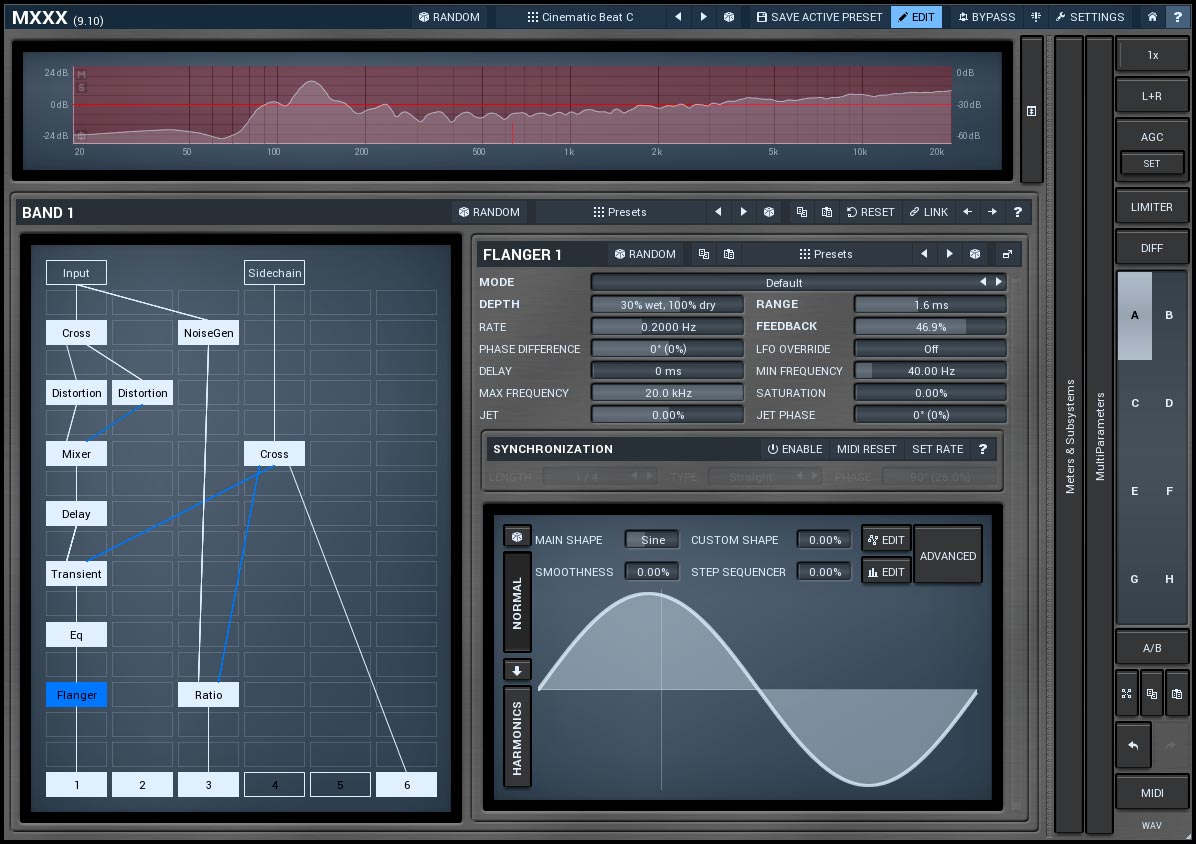Open the MODE Default dropdown
The width and height of the screenshot is (1196, 844).
click(784, 283)
